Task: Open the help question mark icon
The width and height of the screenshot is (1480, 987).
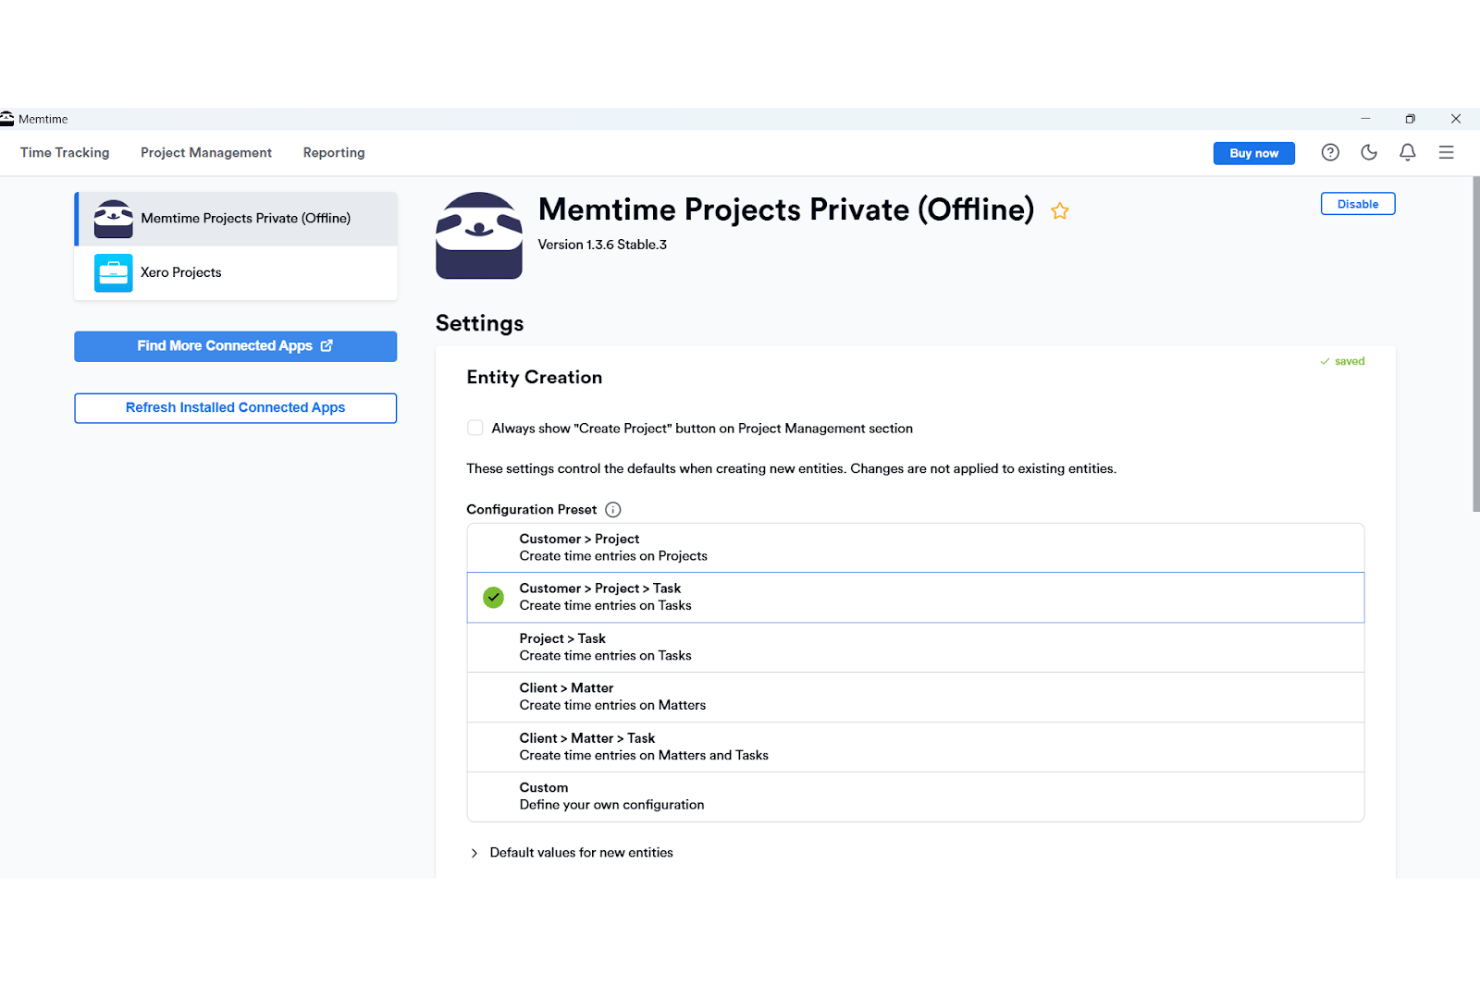Action: [x=1330, y=152]
